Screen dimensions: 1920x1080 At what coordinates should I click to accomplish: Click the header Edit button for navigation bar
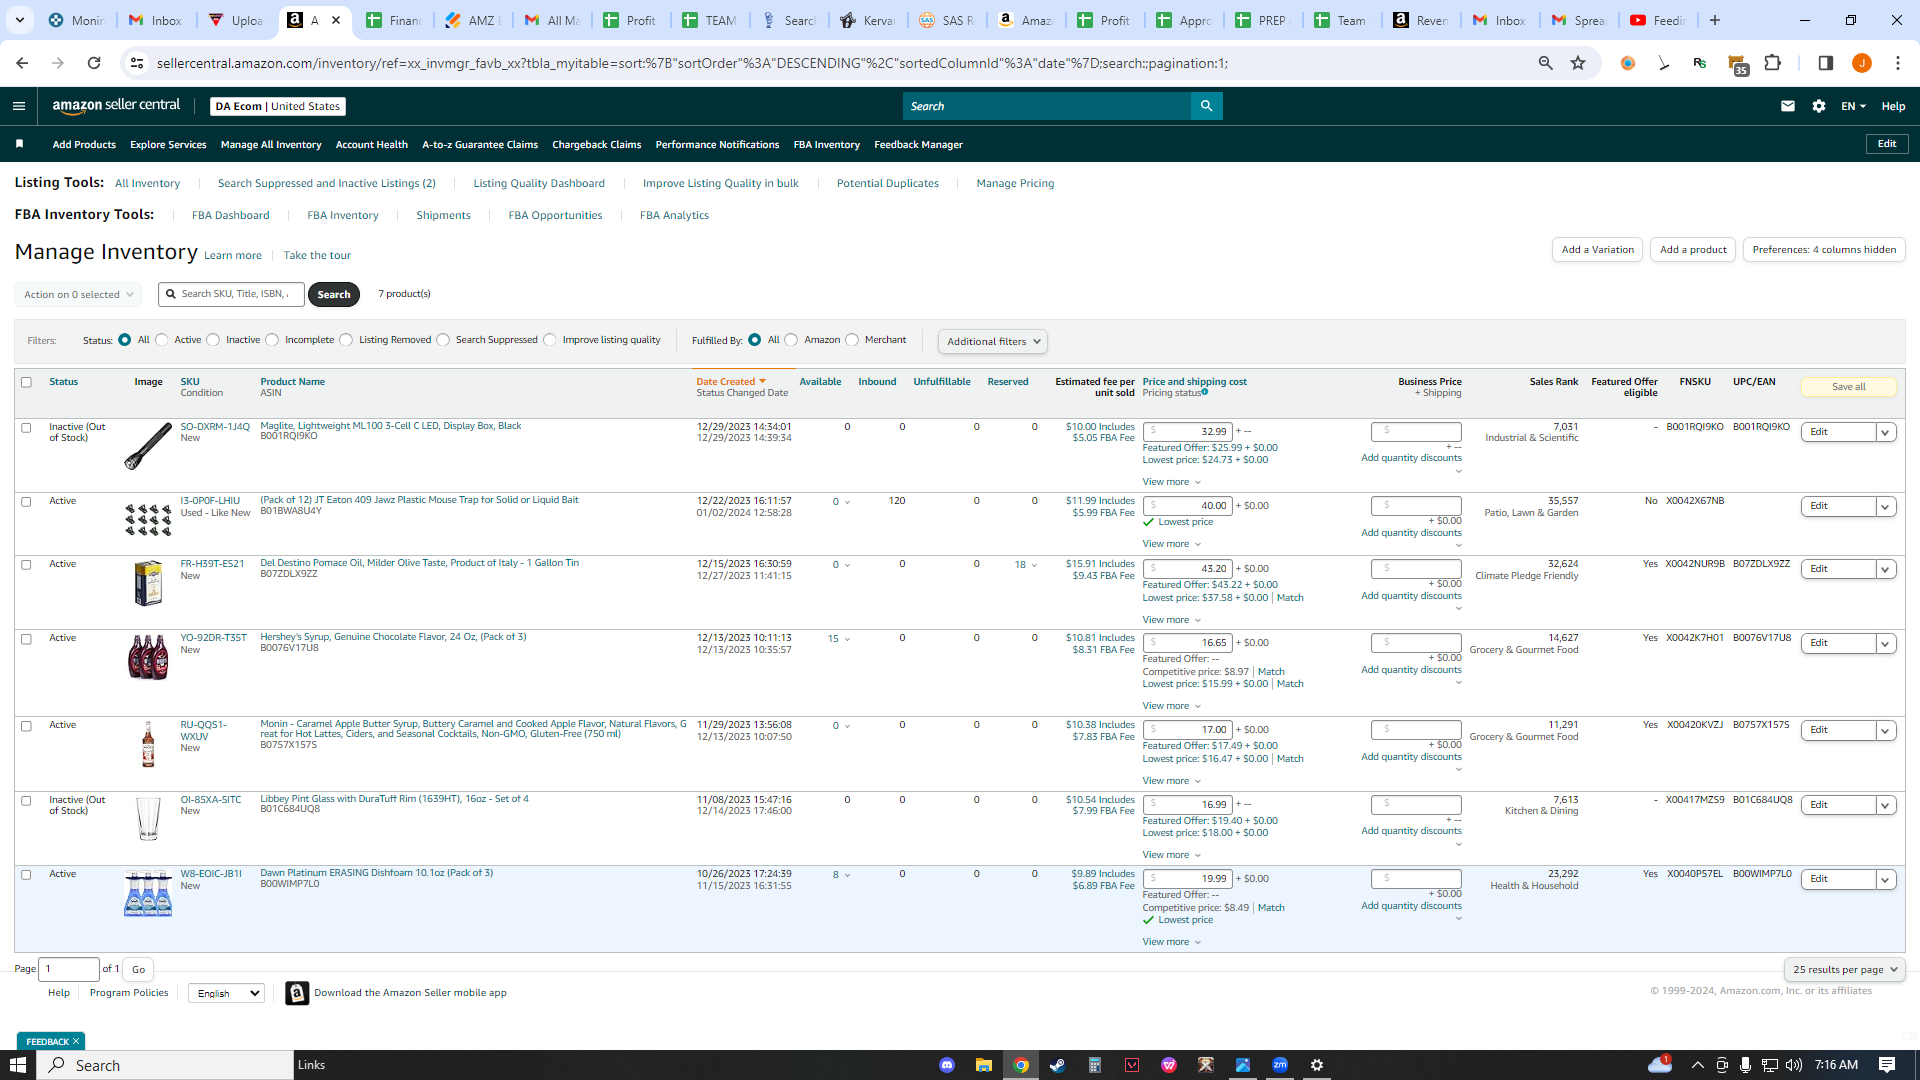[1887, 144]
